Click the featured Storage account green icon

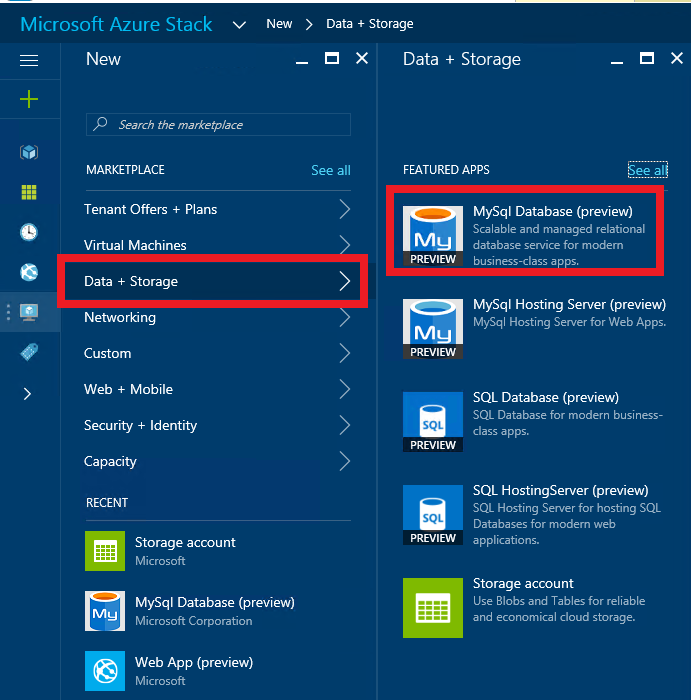(433, 608)
